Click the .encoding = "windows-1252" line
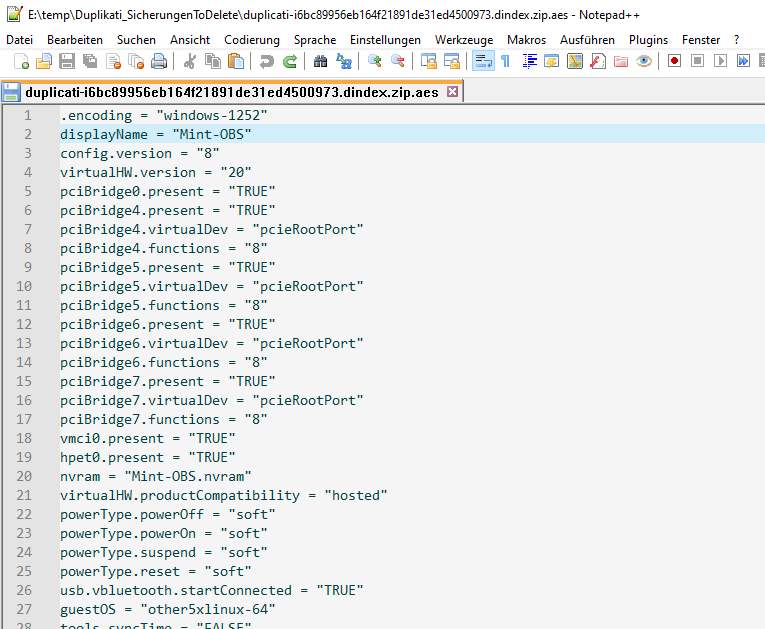Image resolution: width=765 pixels, height=629 pixels. [x=163, y=115]
